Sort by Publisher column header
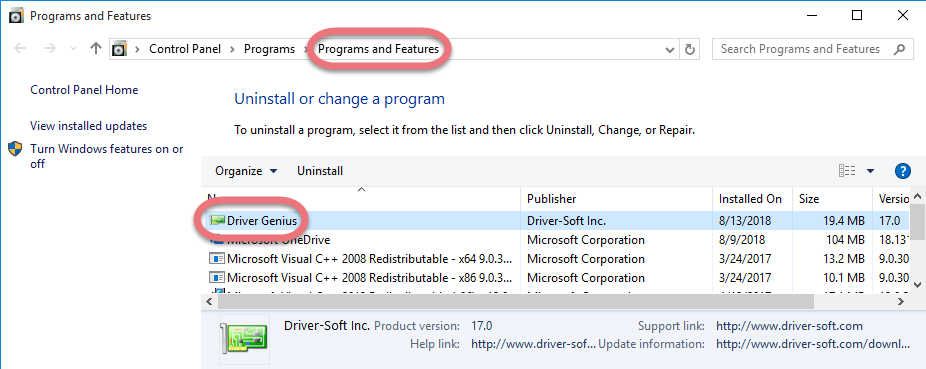This screenshot has width=926, height=369. [x=616, y=199]
